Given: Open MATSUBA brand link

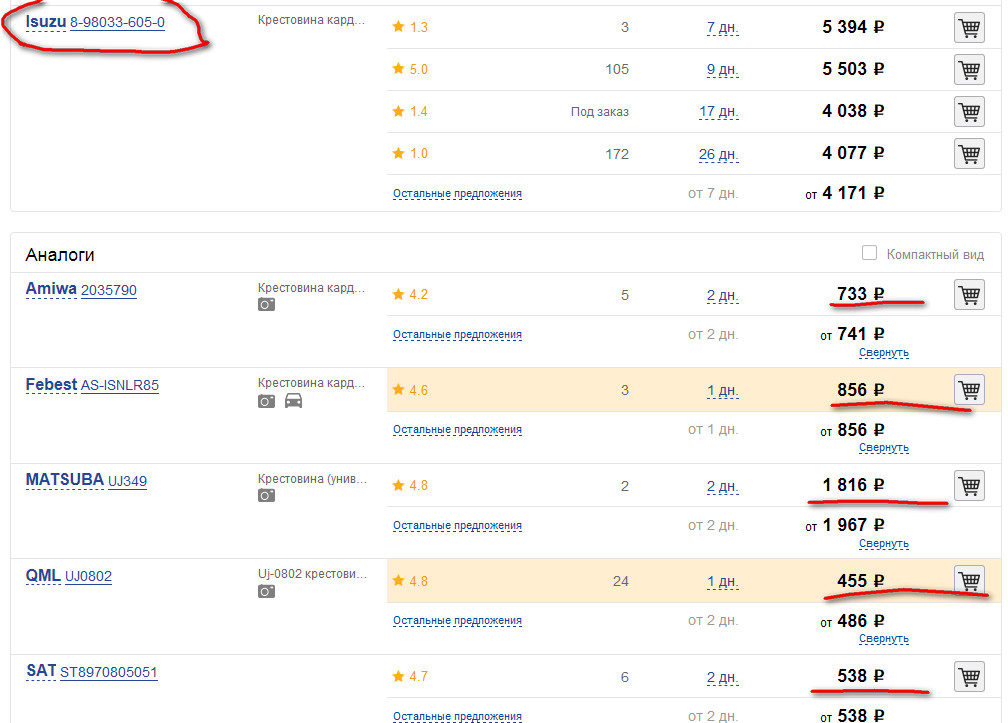Looking at the screenshot, I should (64, 480).
